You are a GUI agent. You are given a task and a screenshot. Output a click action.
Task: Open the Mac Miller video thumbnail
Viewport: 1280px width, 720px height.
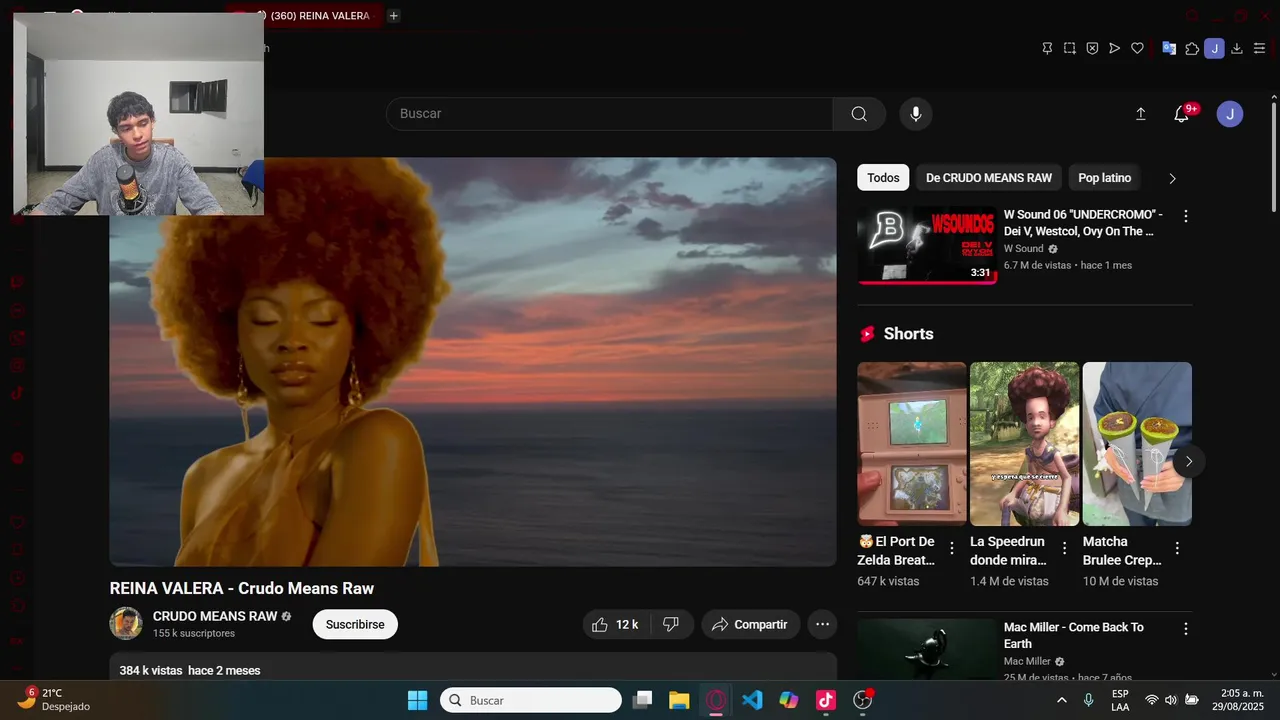click(927, 649)
